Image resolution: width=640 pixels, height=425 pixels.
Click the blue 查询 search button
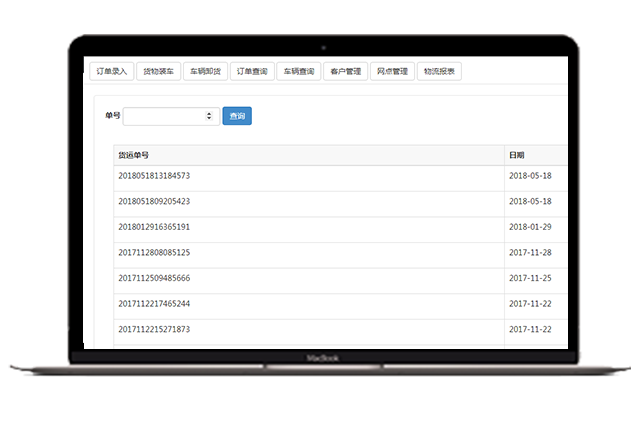[x=237, y=116]
